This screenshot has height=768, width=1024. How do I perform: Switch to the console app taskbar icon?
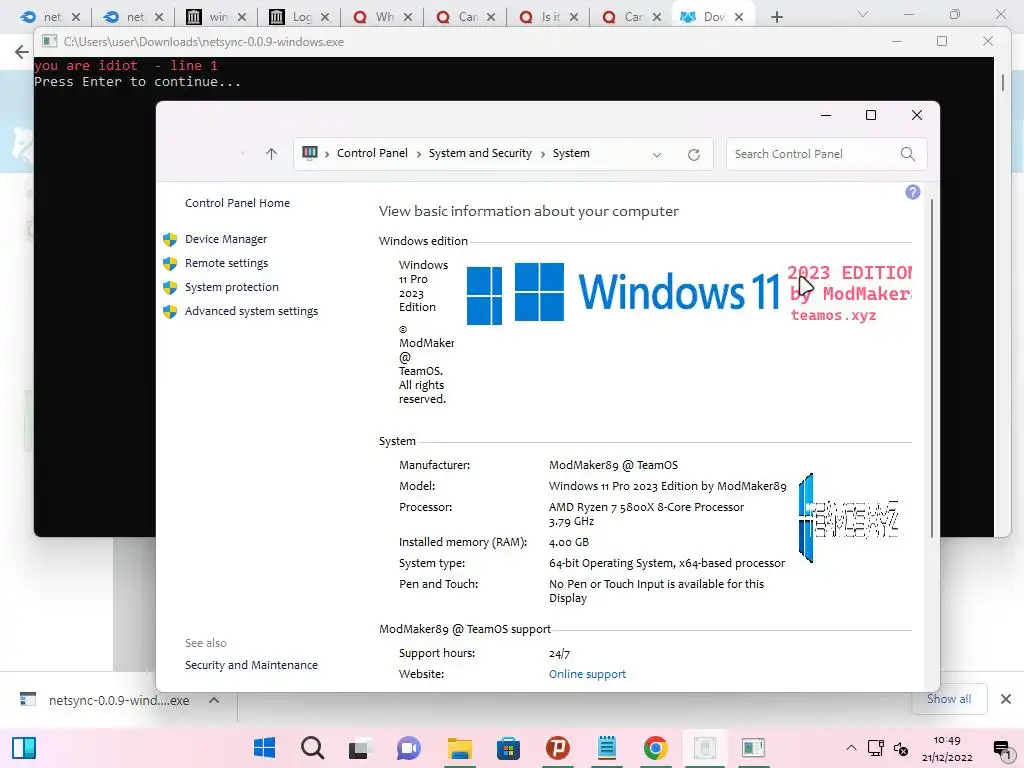[753, 748]
